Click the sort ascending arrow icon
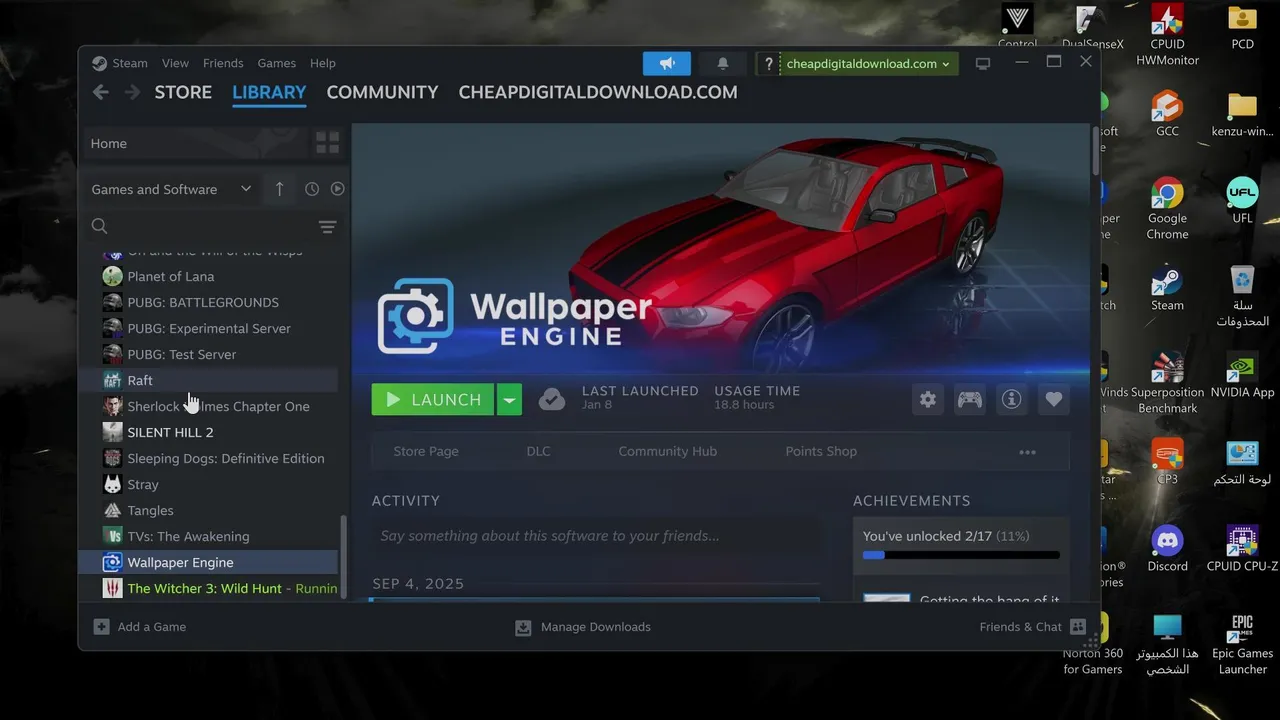Image resolution: width=1280 pixels, height=720 pixels. click(x=279, y=189)
